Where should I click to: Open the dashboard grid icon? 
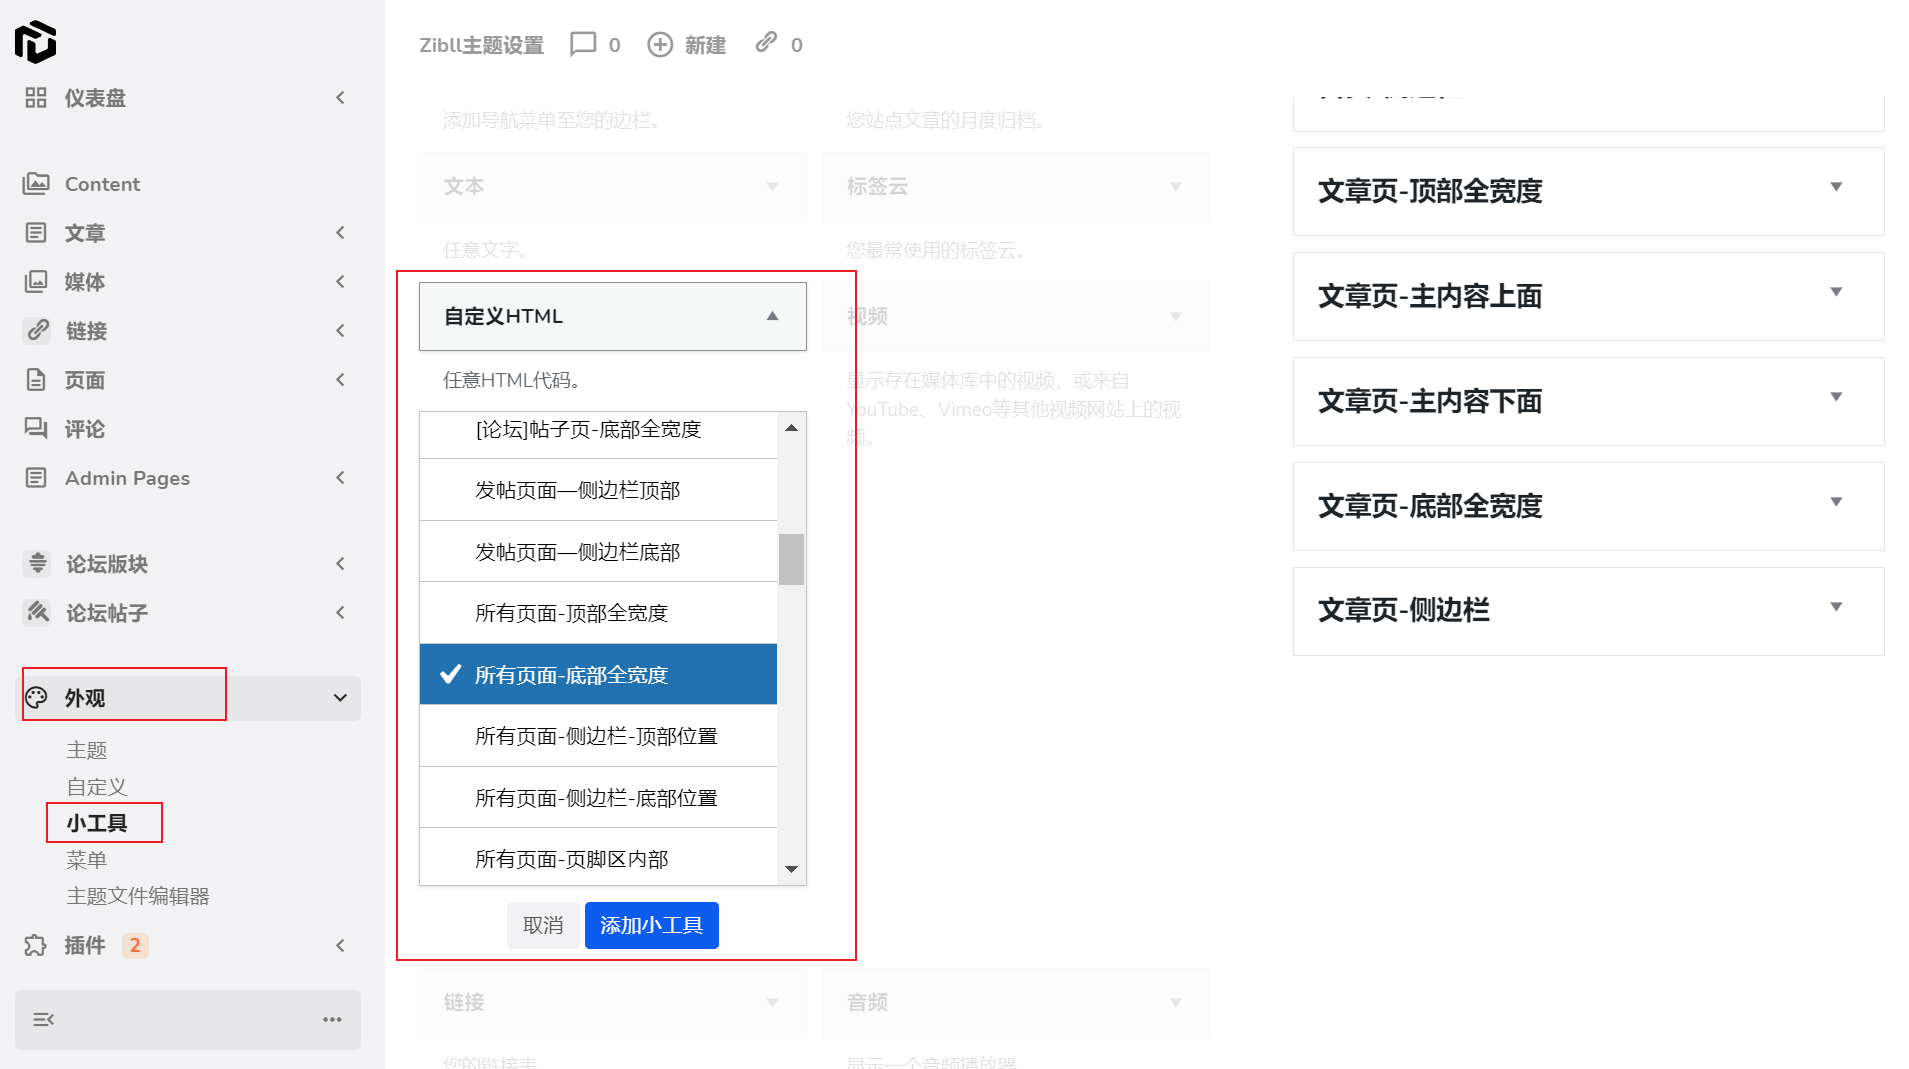pos(36,98)
